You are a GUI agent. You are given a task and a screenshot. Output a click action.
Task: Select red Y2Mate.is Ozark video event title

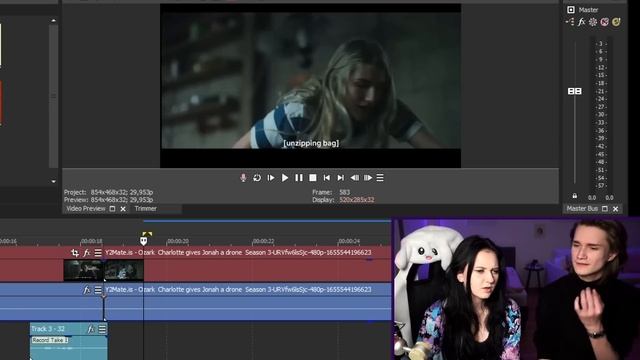pos(238,253)
